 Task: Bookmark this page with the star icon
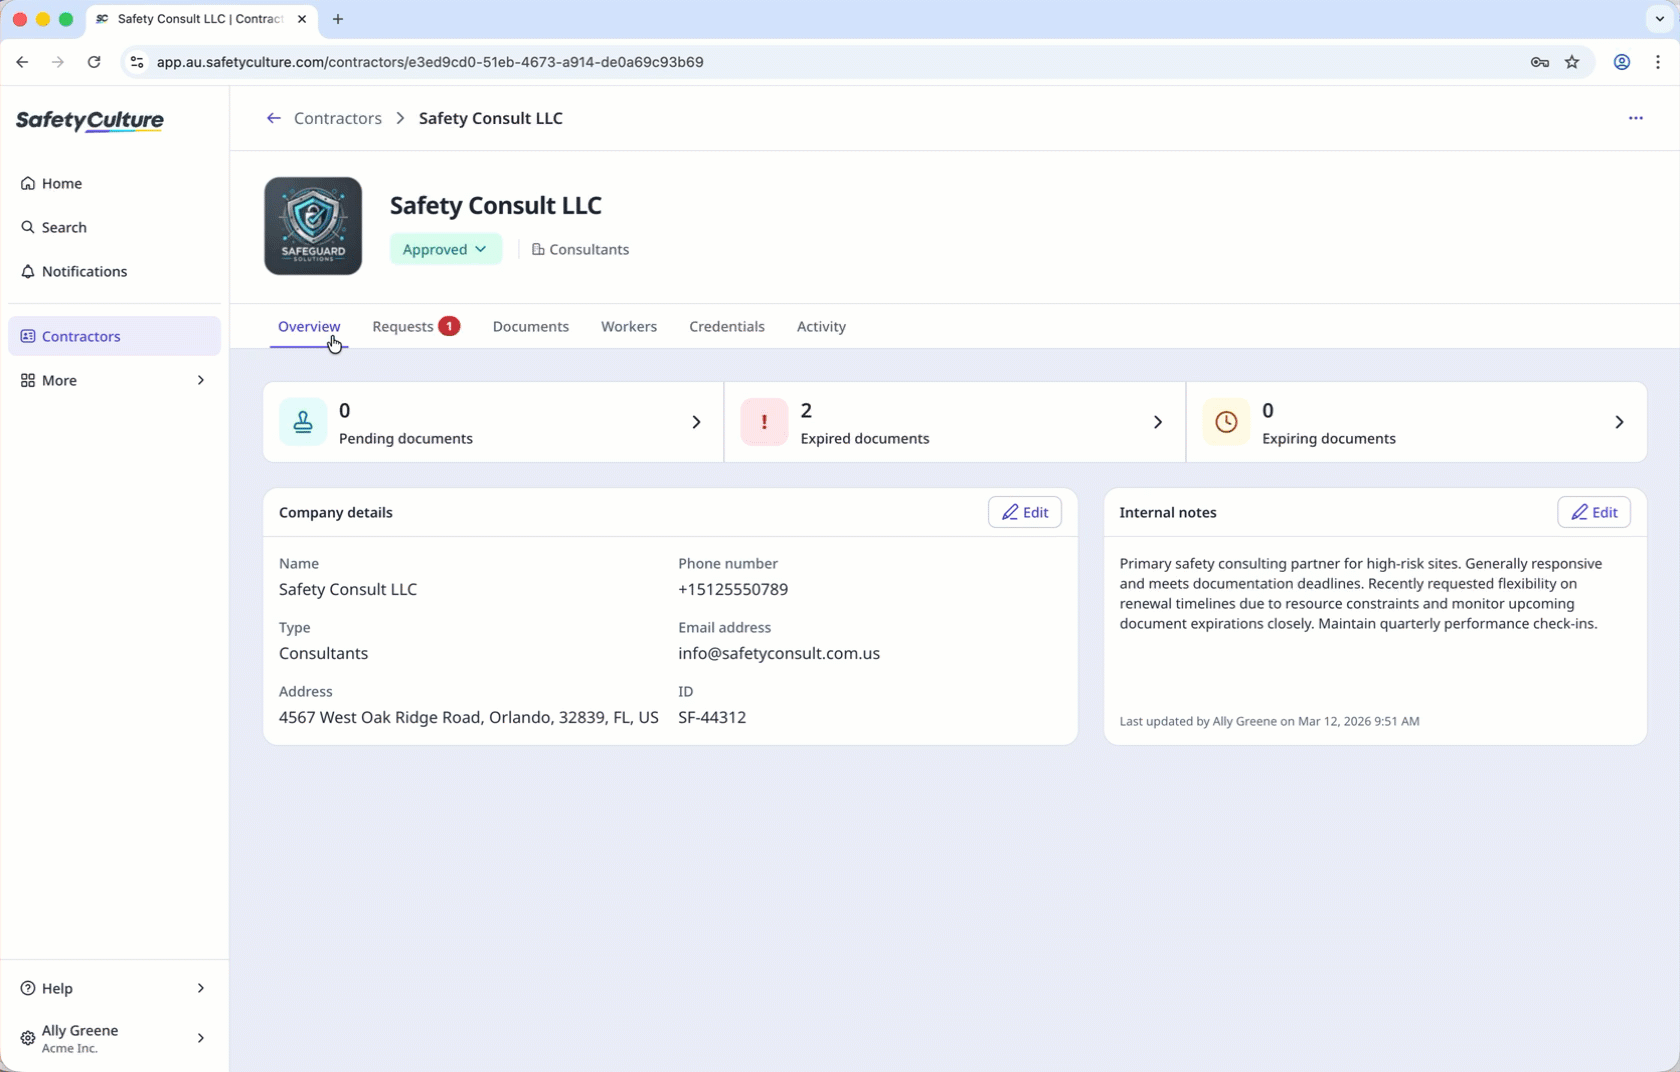click(1572, 62)
